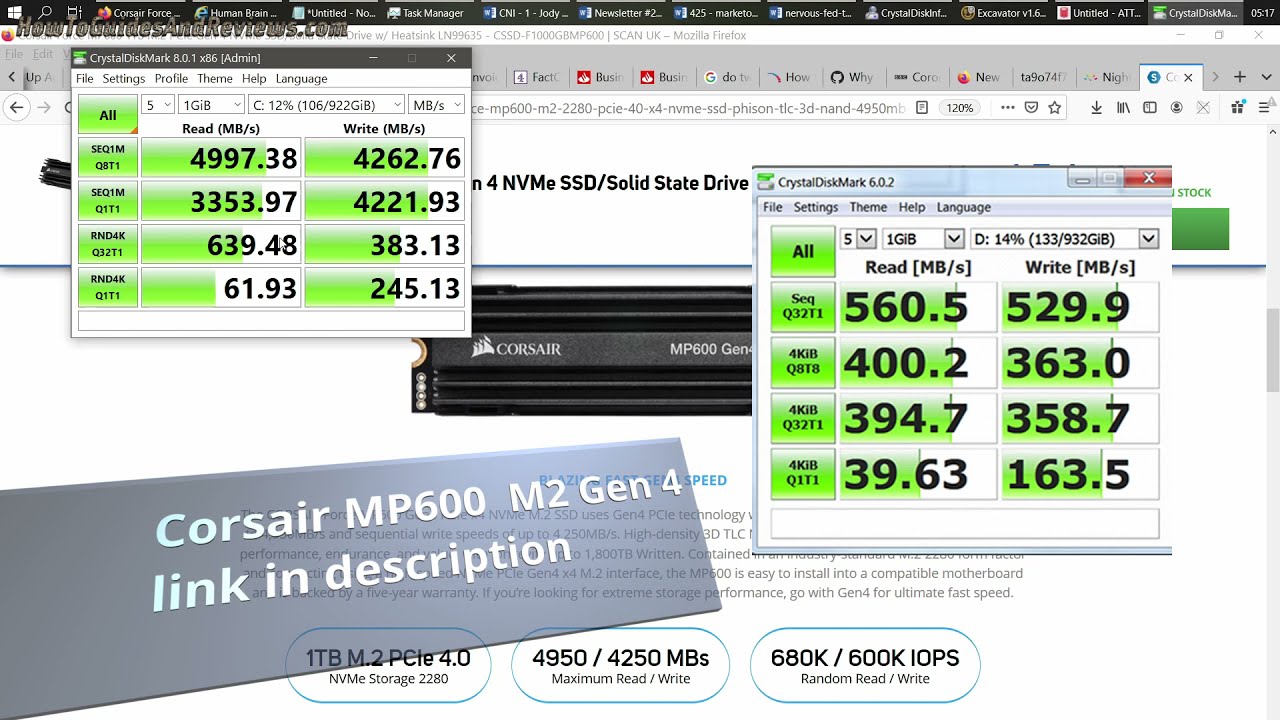Run the 4KiB Q1T1 test in CrystalDiskMark 6.0.2
Image resolution: width=1280 pixels, height=720 pixels.
click(803, 474)
